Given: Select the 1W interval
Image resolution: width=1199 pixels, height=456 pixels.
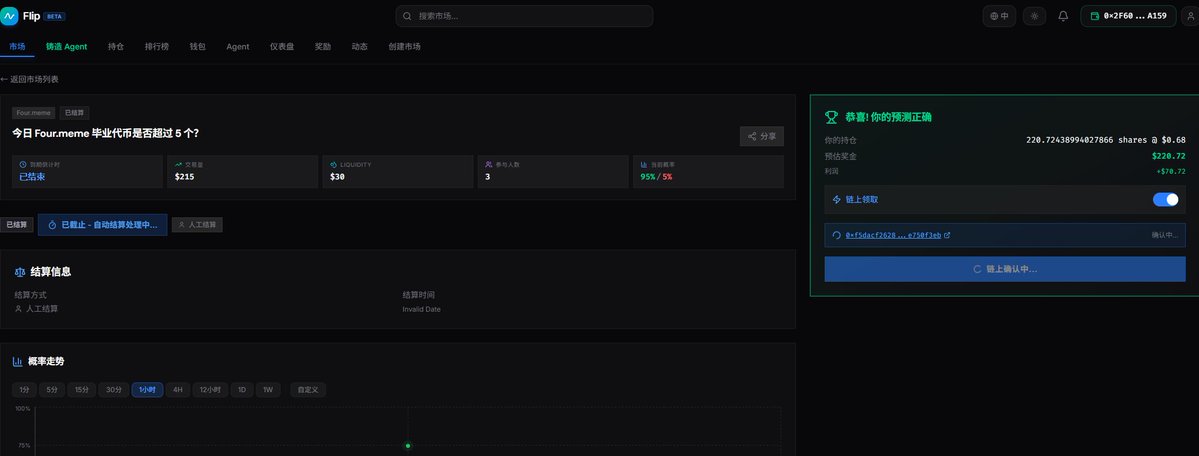Looking at the screenshot, I should 268,390.
